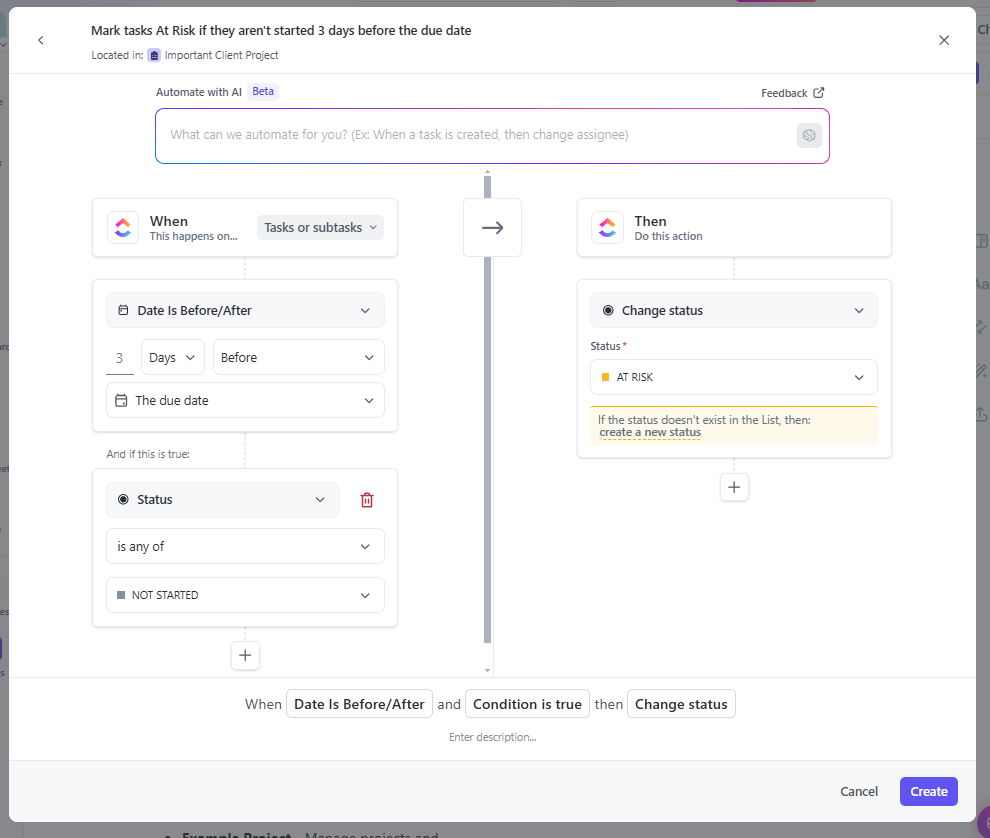
Task: Expand the Date Is Before/After trigger dropdown
Action: 245,311
